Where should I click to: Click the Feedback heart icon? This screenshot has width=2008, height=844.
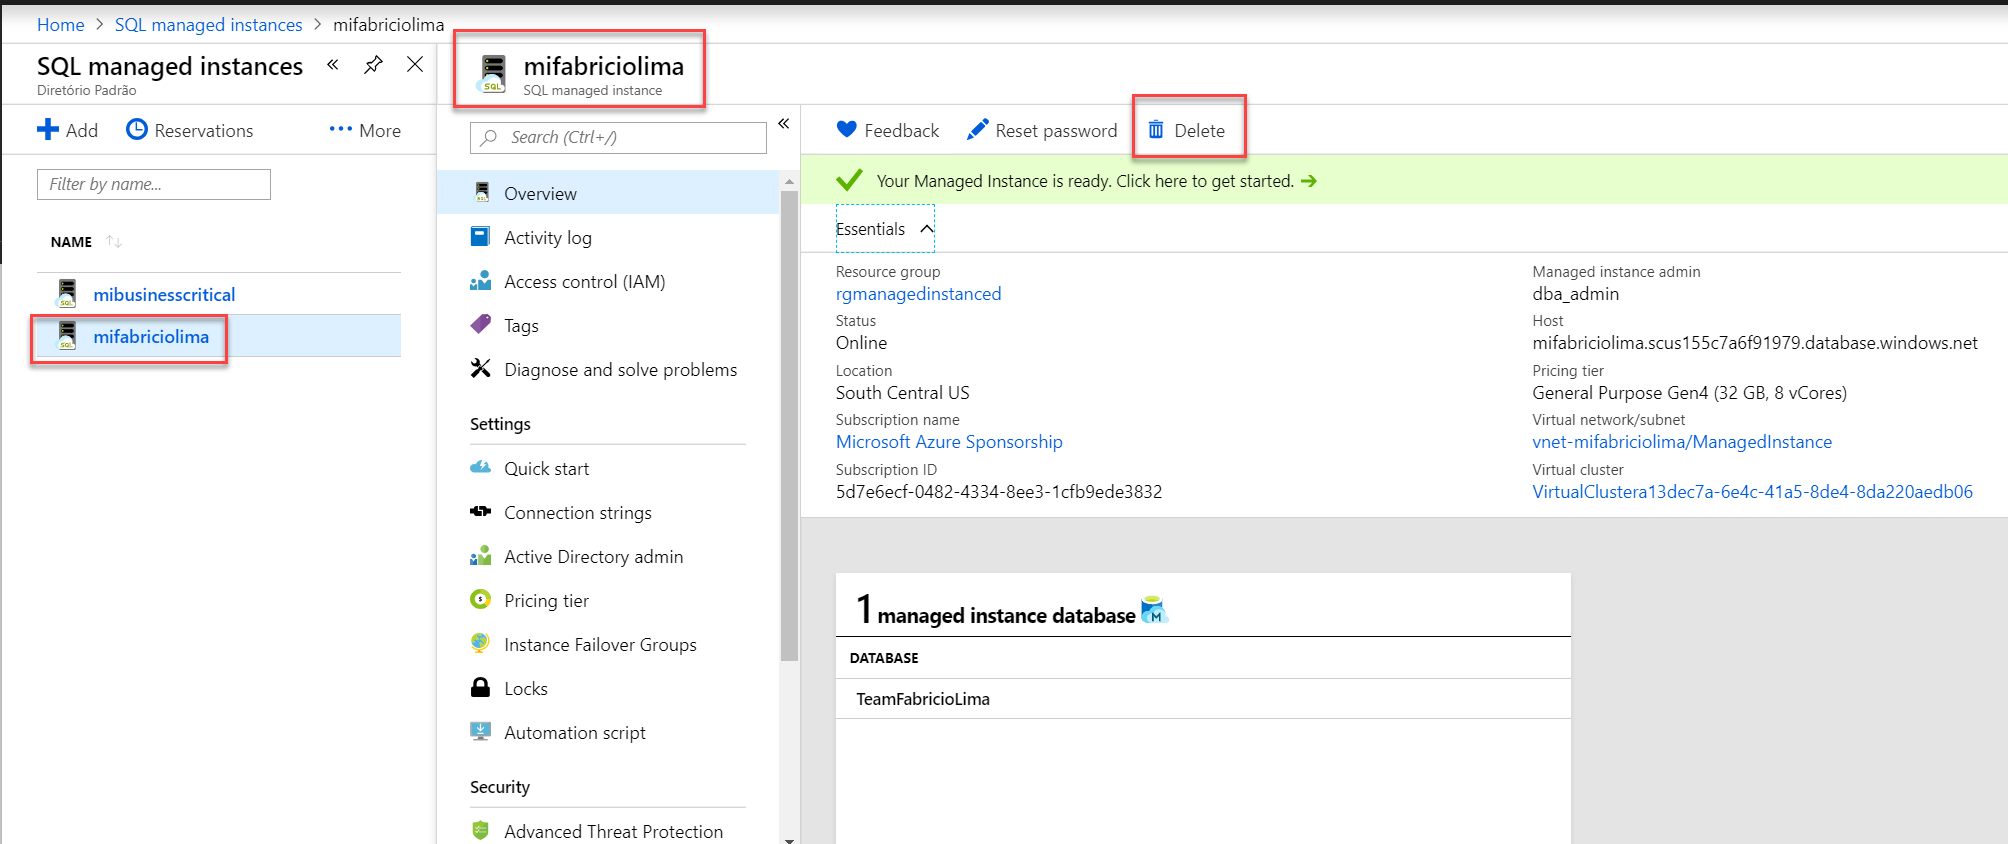pos(847,130)
